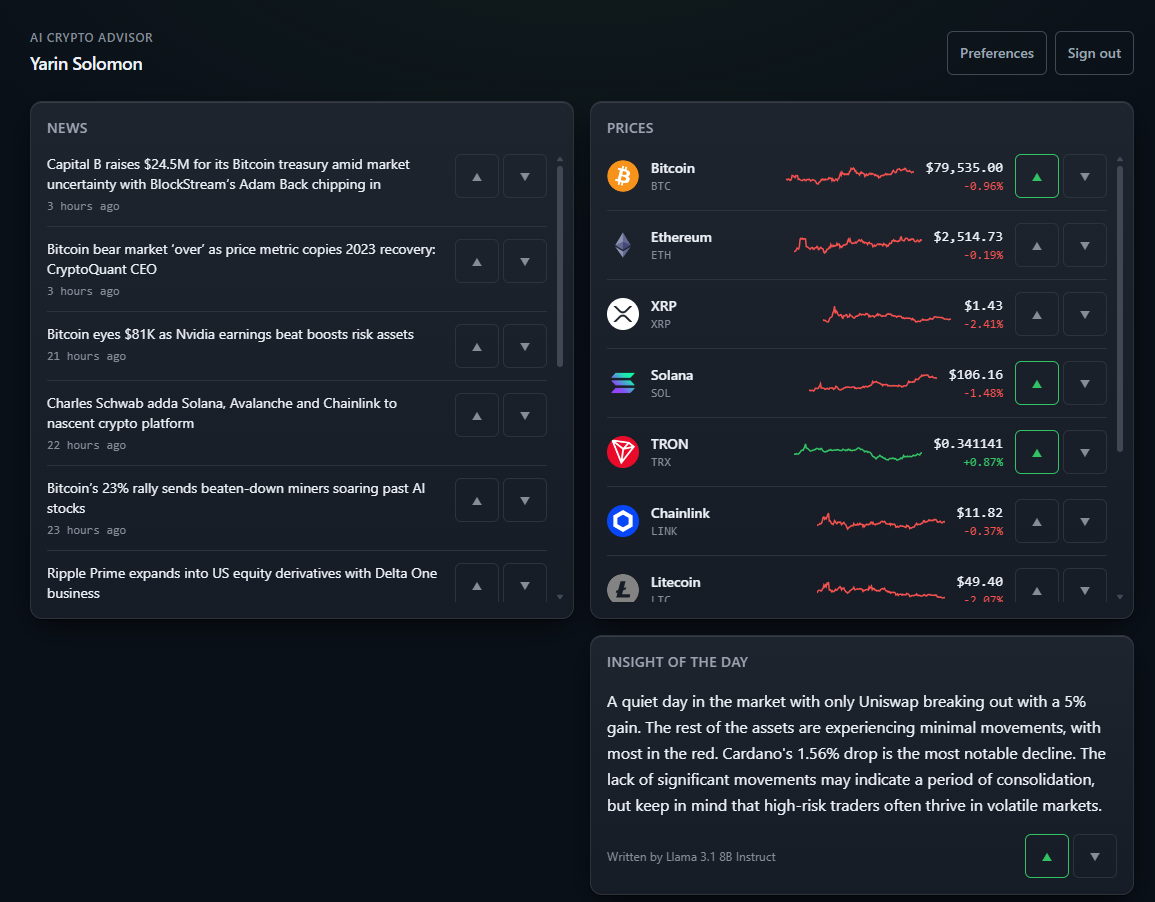The height and width of the screenshot is (902, 1155).
Task: Downvote the Charles Schwab Solana article
Action: click(524, 415)
